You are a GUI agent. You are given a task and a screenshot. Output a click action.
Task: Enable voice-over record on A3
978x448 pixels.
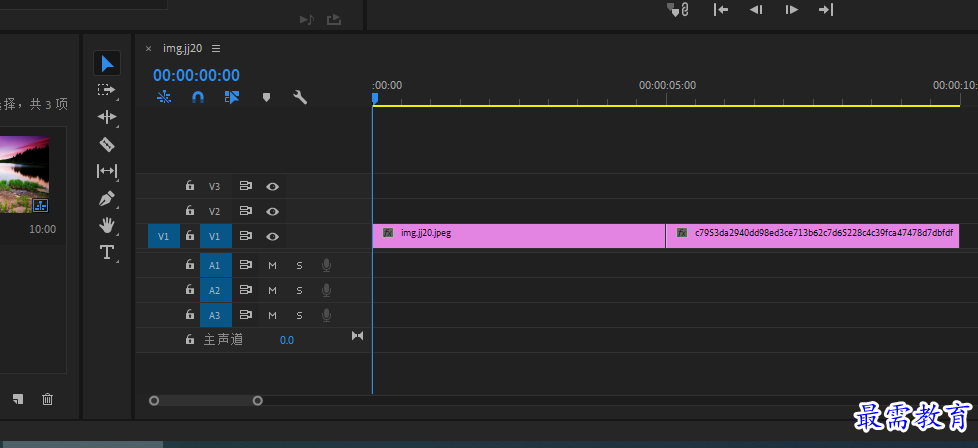[x=326, y=316]
